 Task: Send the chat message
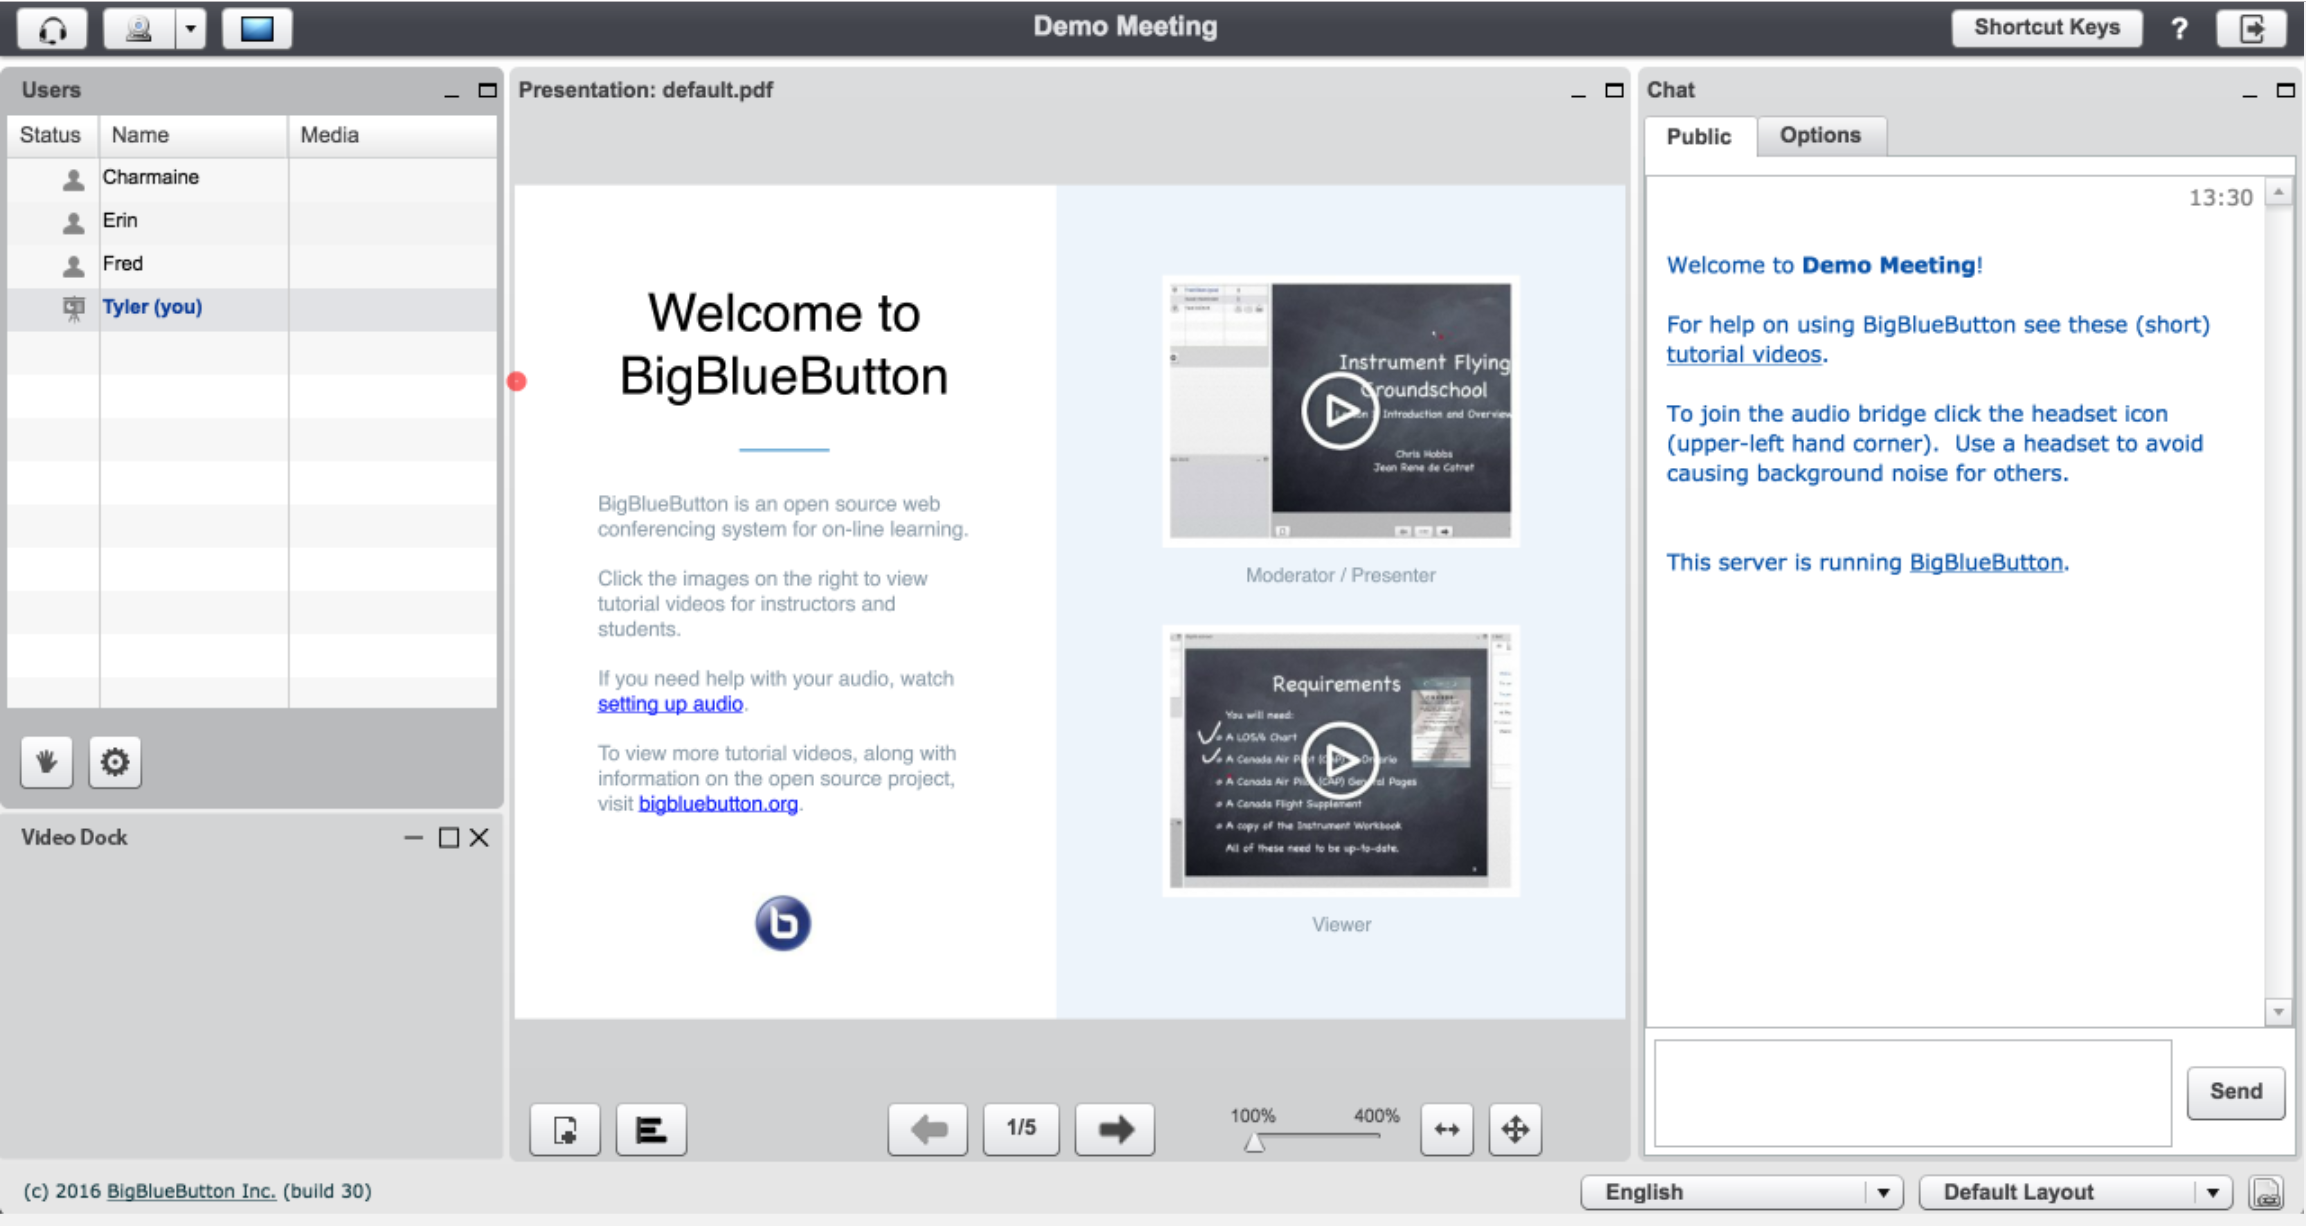(2236, 1092)
